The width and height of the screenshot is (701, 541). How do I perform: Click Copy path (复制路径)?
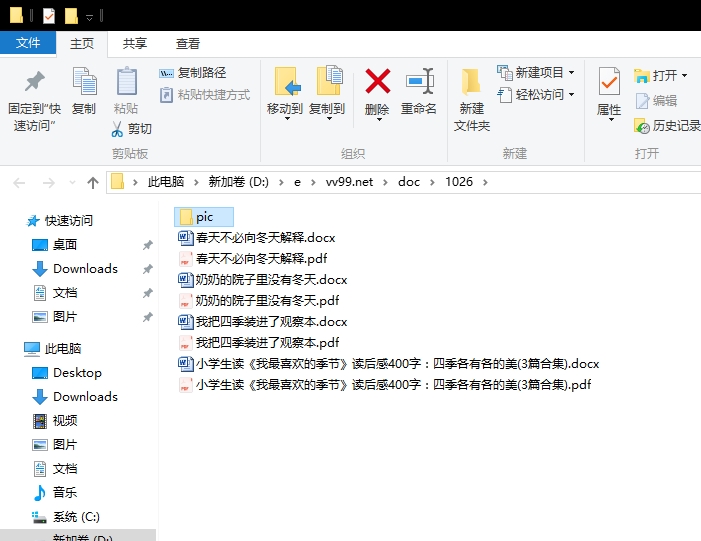click(x=193, y=72)
